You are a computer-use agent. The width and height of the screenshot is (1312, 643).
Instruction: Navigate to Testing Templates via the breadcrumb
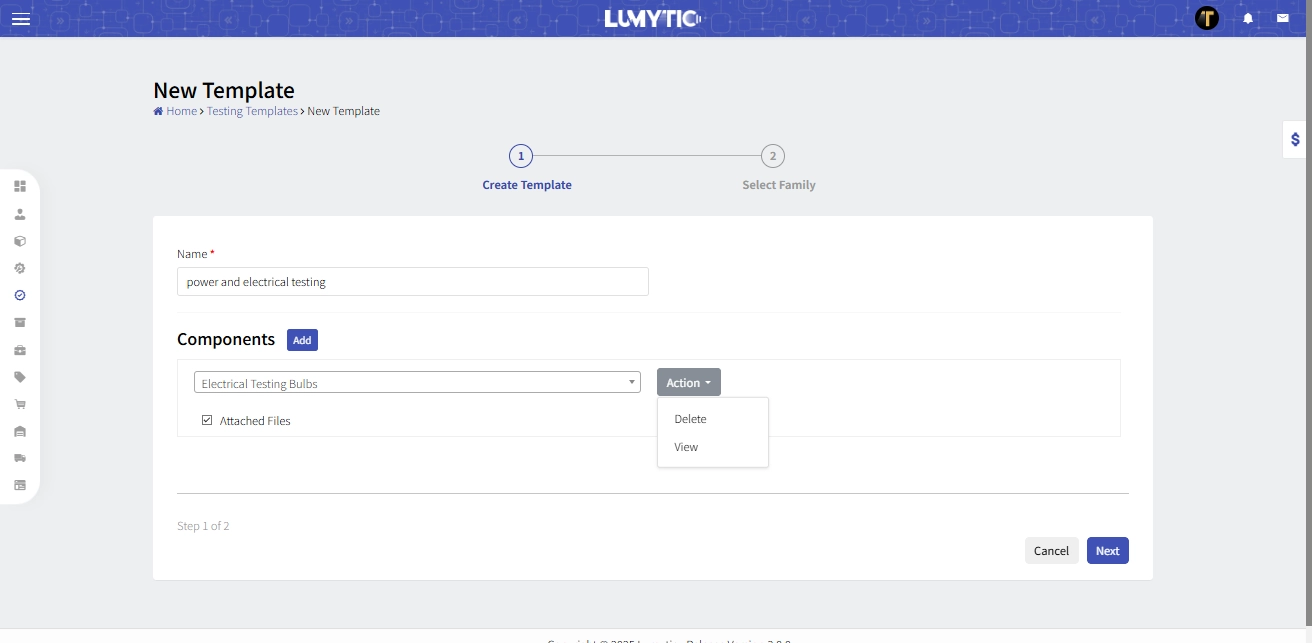coord(252,110)
